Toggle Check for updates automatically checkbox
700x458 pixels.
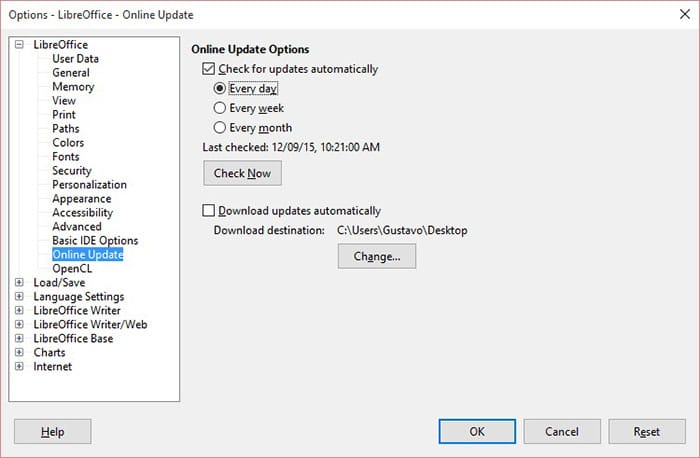point(209,69)
